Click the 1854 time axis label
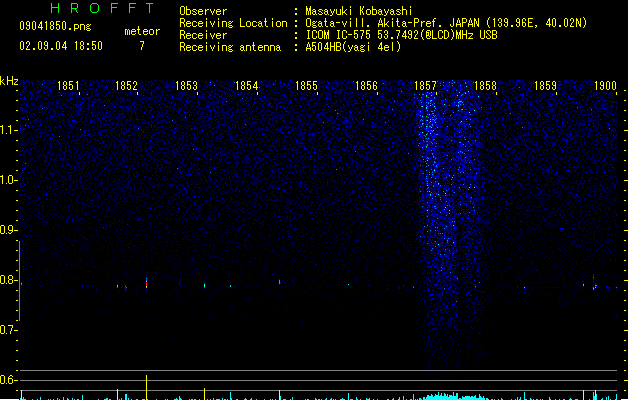Screen dimensions: 629x400 pyautogui.click(x=246, y=86)
